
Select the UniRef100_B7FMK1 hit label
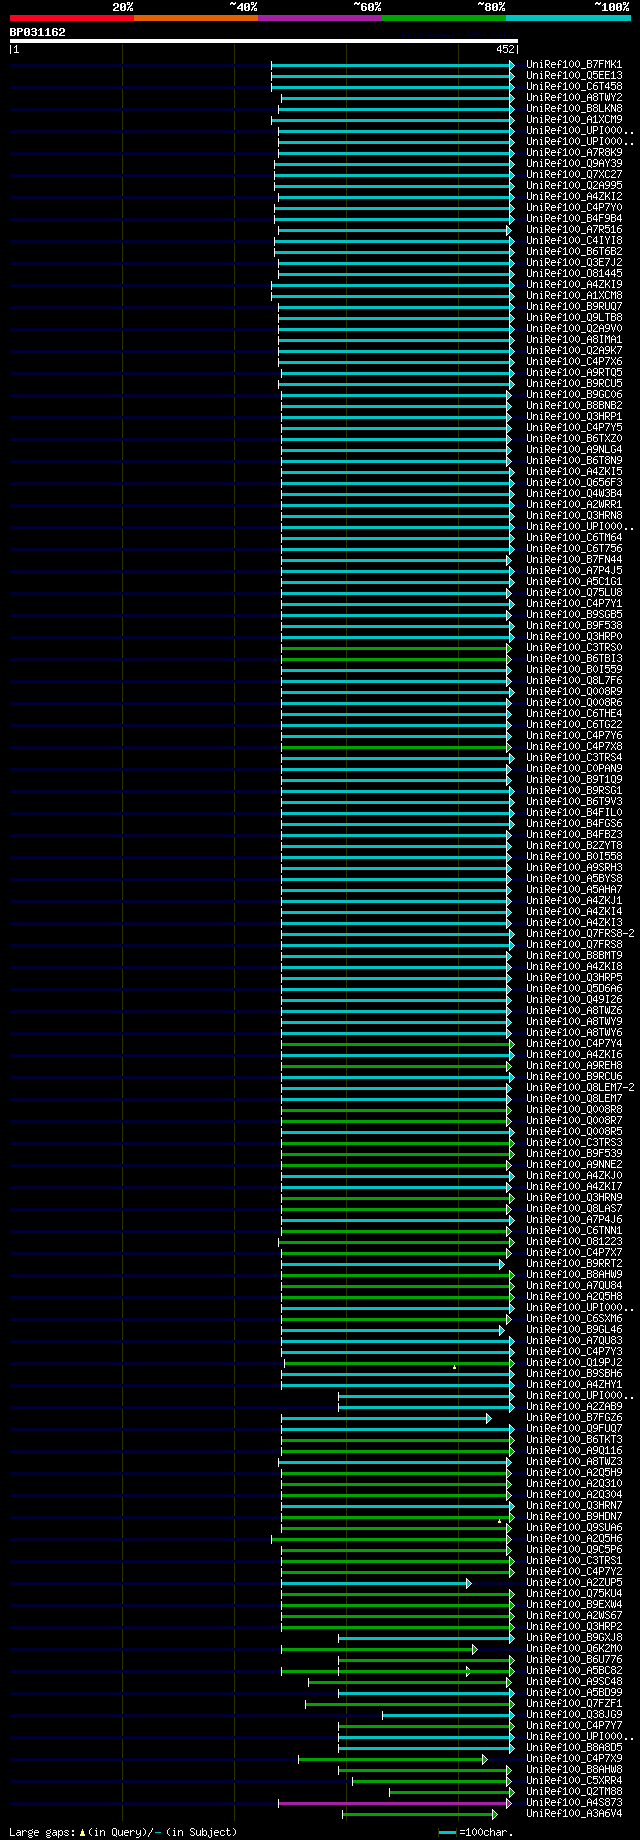point(574,64)
